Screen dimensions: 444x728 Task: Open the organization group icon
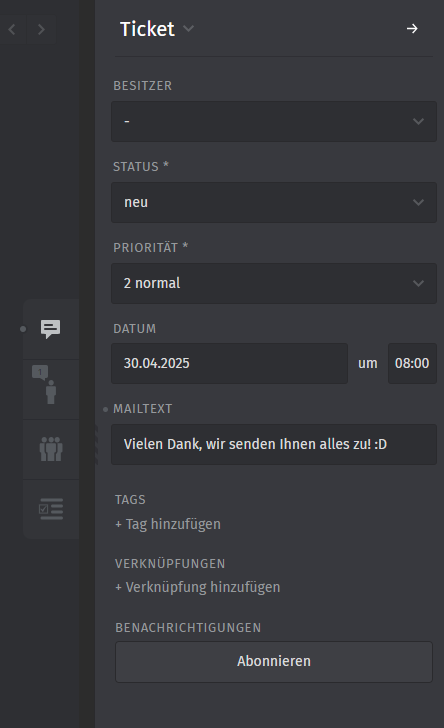click(51, 449)
